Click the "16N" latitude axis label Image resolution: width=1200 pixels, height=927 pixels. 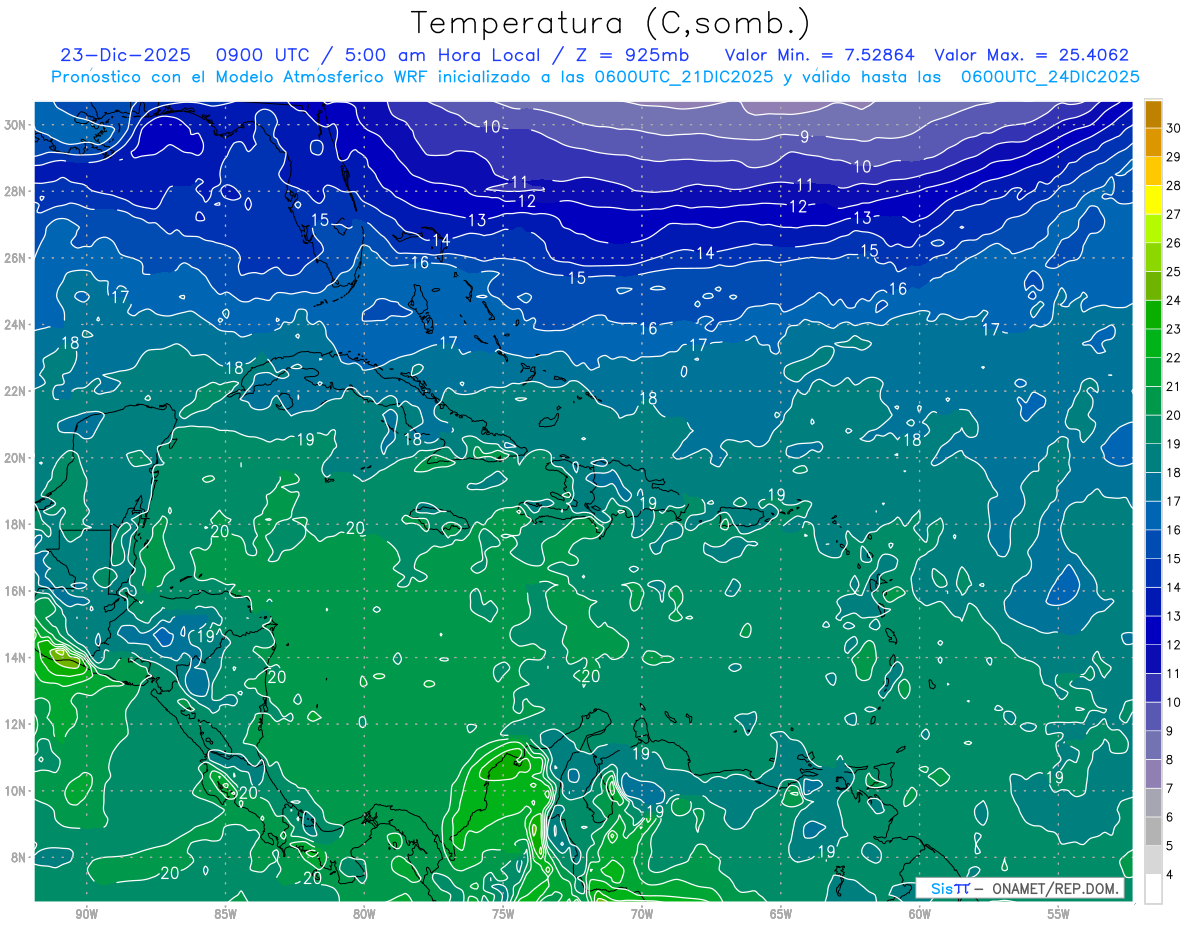click(x=17, y=591)
